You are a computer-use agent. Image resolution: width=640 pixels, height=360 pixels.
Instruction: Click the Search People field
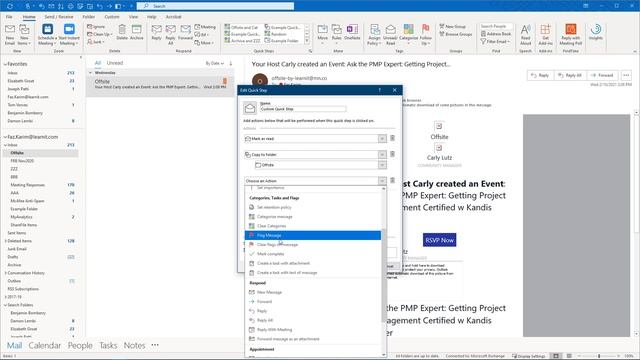point(496,27)
